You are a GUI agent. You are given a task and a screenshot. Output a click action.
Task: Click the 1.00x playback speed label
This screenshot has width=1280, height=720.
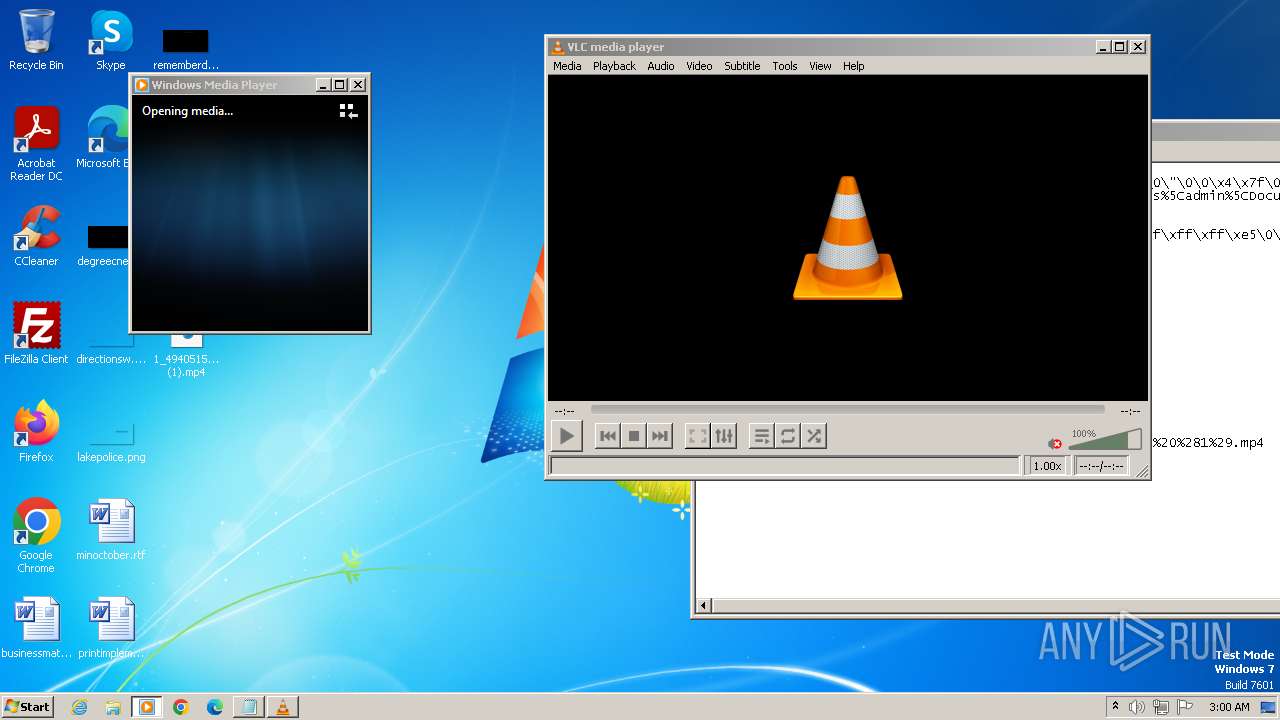pos(1047,466)
